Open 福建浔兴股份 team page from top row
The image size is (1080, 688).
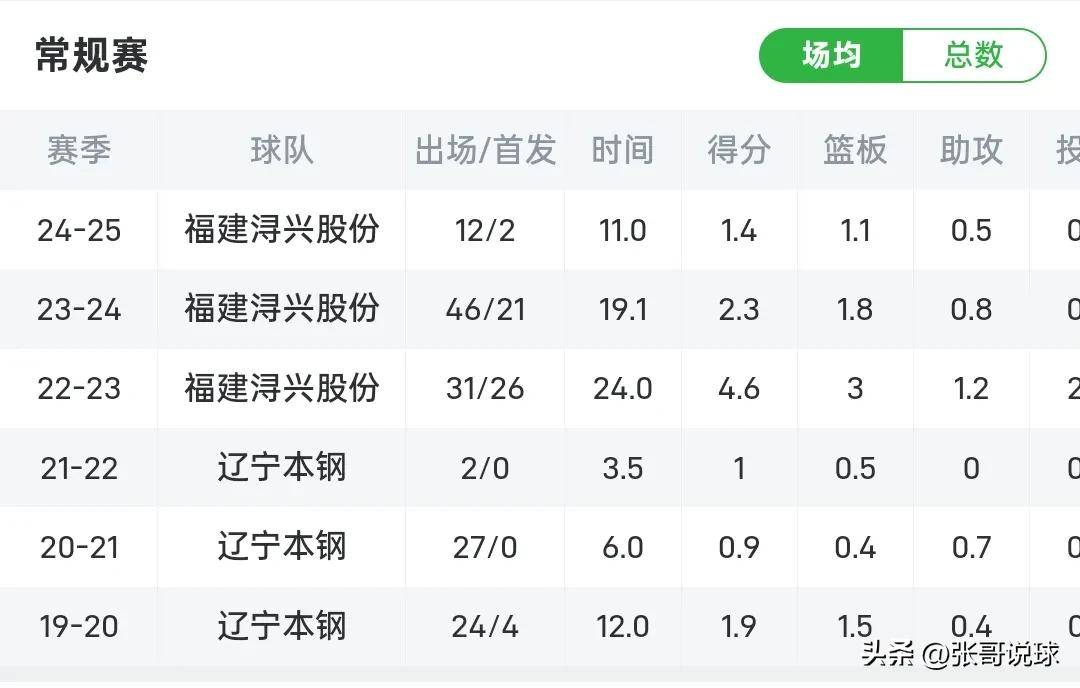(281, 230)
